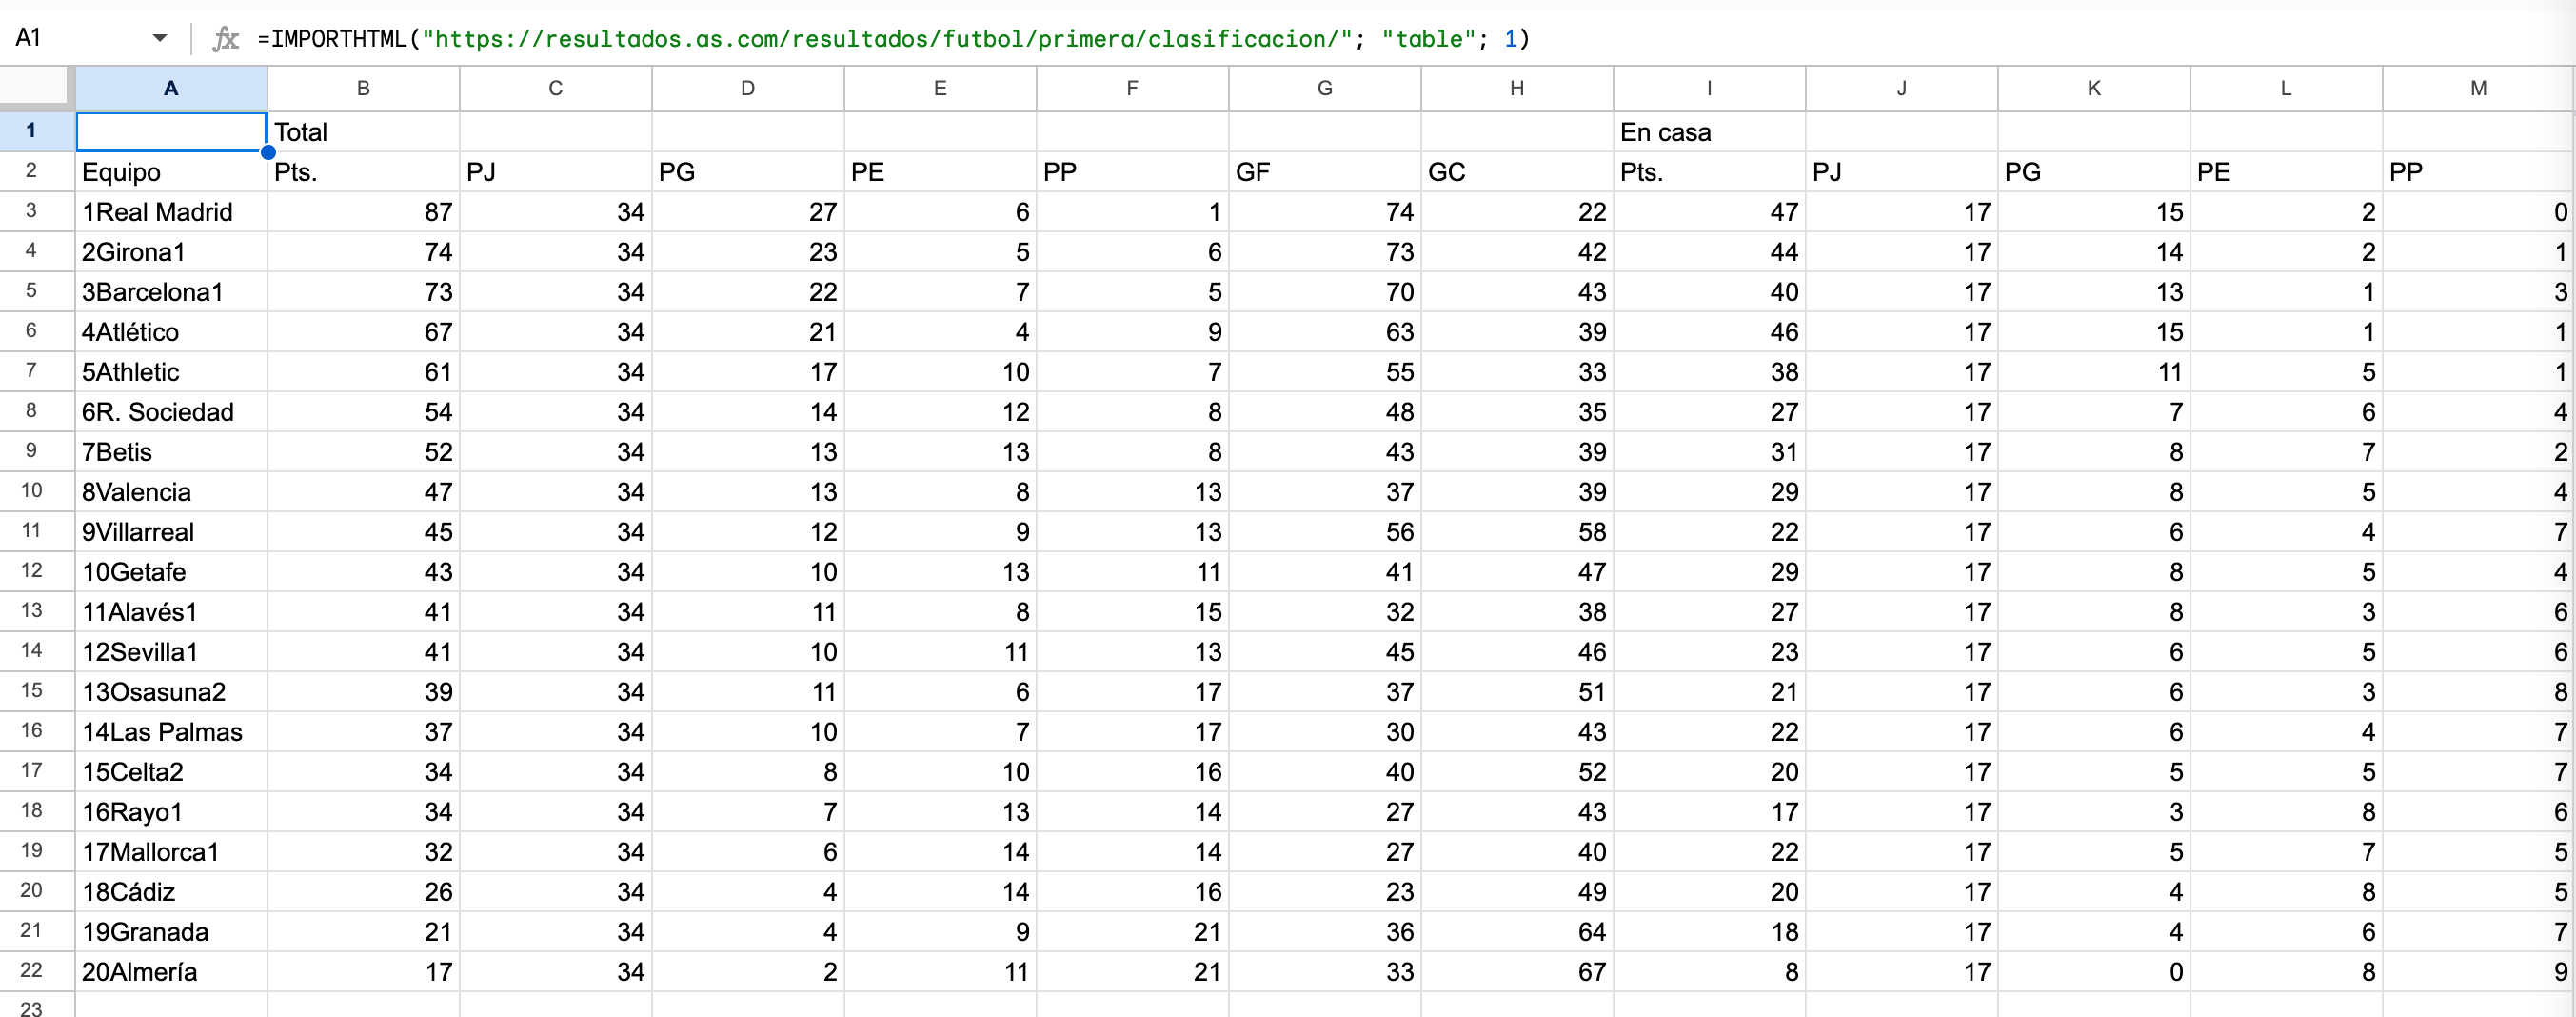Select row 3 header
This screenshot has height=1017, width=2576.
coord(32,211)
